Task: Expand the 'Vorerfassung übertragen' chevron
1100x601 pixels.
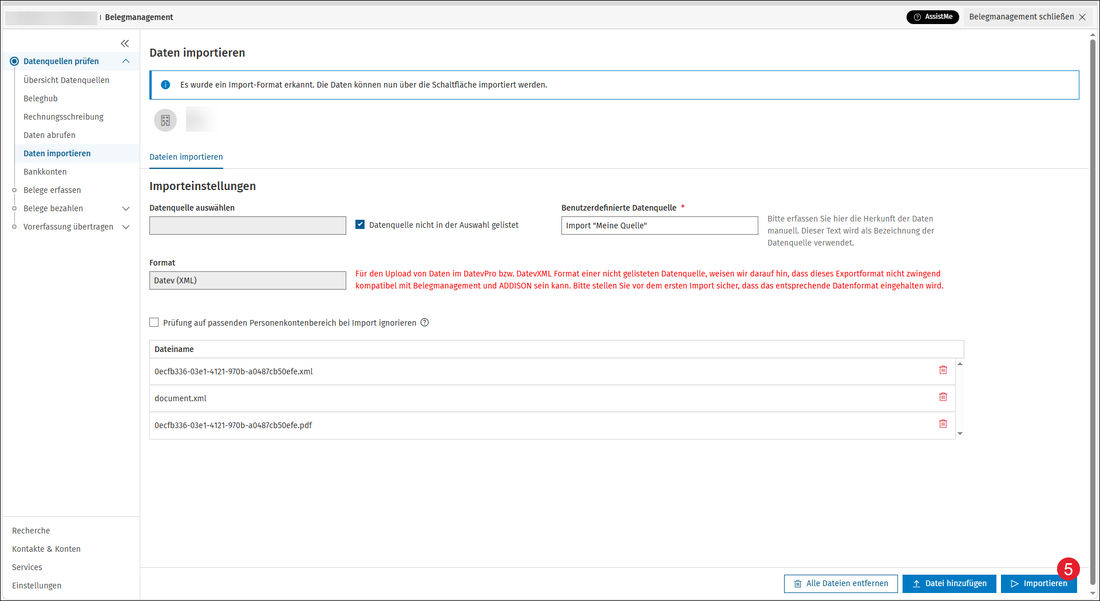Action: pyautogui.click(x=126, y=227)
